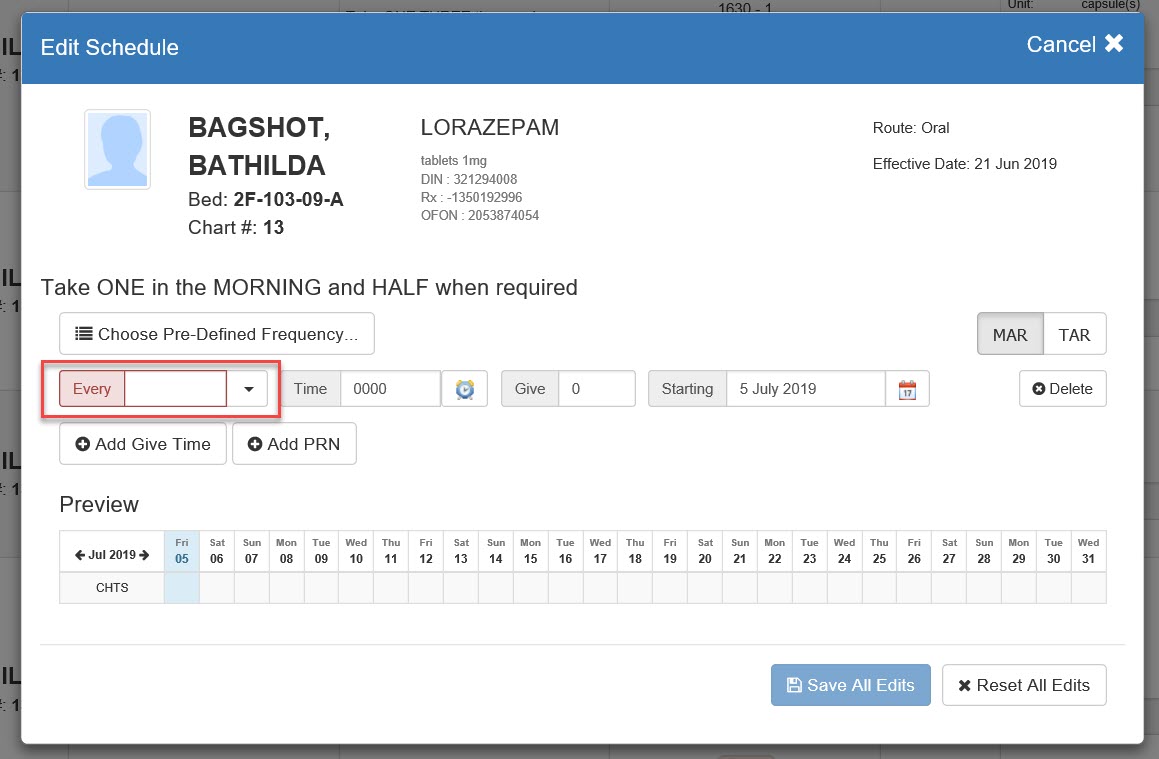Cancel and close Edit Schedule dialog
This screenshot has height=759, width=1159.
1074,45
